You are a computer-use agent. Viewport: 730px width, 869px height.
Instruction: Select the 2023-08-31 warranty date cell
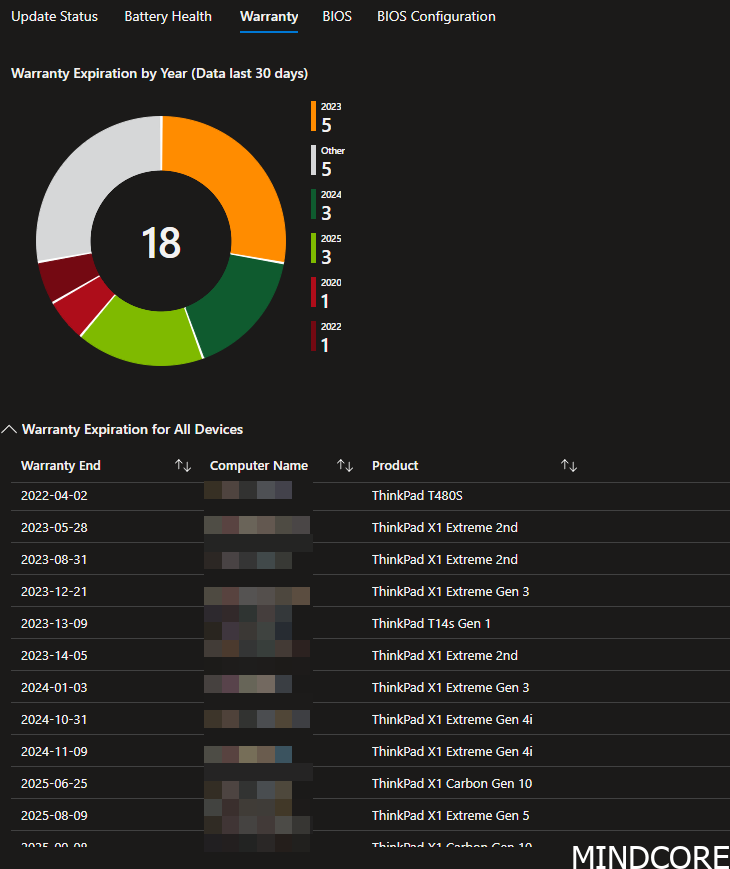(54, 560)
